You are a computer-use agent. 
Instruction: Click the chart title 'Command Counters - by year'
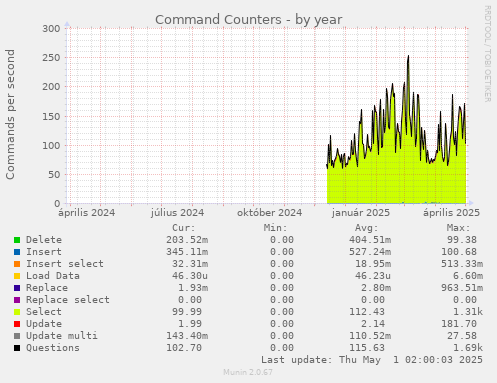(x=249, y=20)
